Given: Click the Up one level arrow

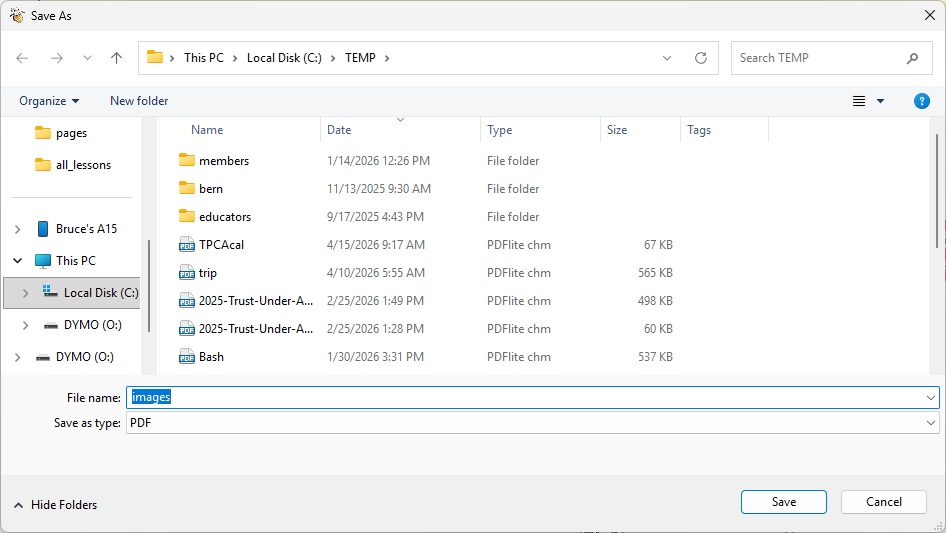Looking at the screenshot, I should [116, 58].
